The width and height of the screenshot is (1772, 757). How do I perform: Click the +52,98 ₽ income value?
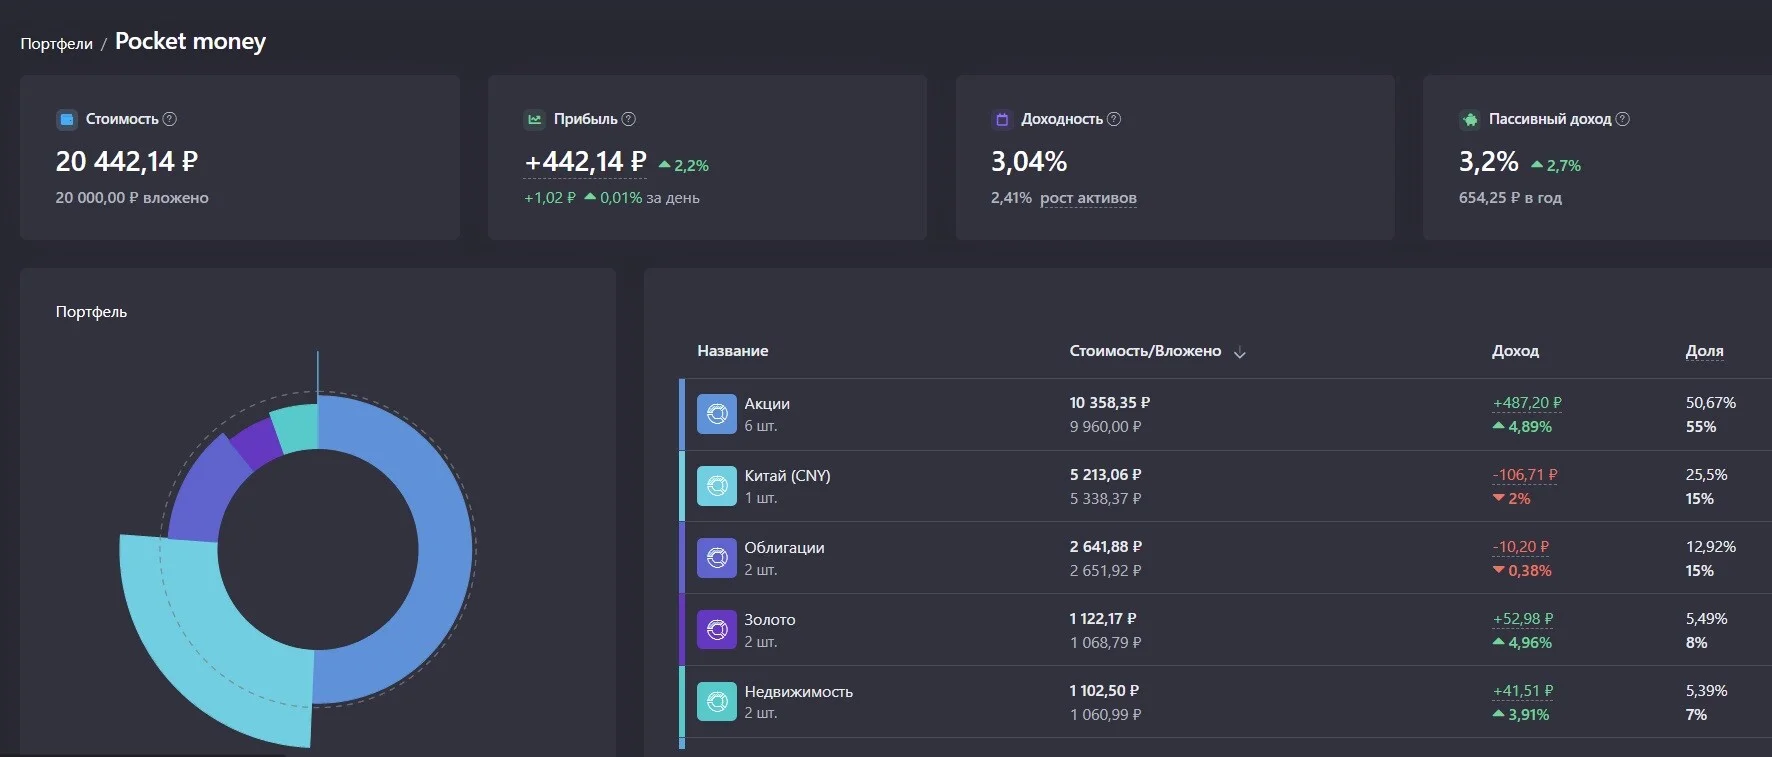(1523, 619)
